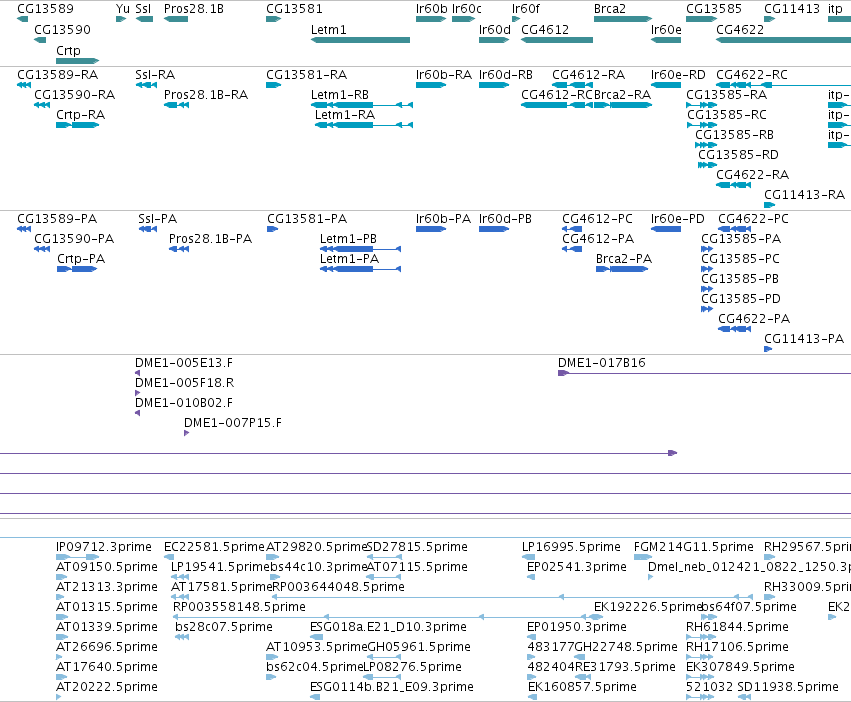Click transcript CG13585-RB
851x702 pixels.
(x=734, y=135)
